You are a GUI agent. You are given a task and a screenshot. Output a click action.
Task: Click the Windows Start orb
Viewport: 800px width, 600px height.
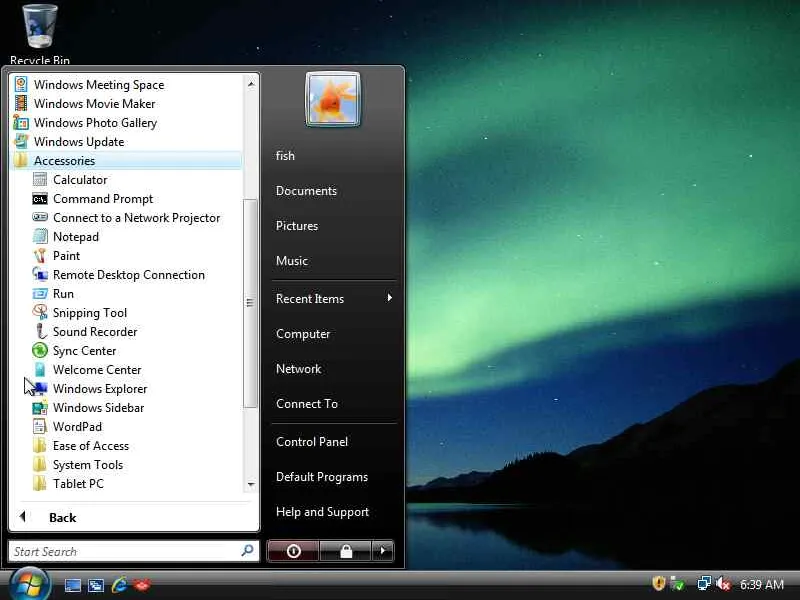pyautogui.click(x=29, y=585)
